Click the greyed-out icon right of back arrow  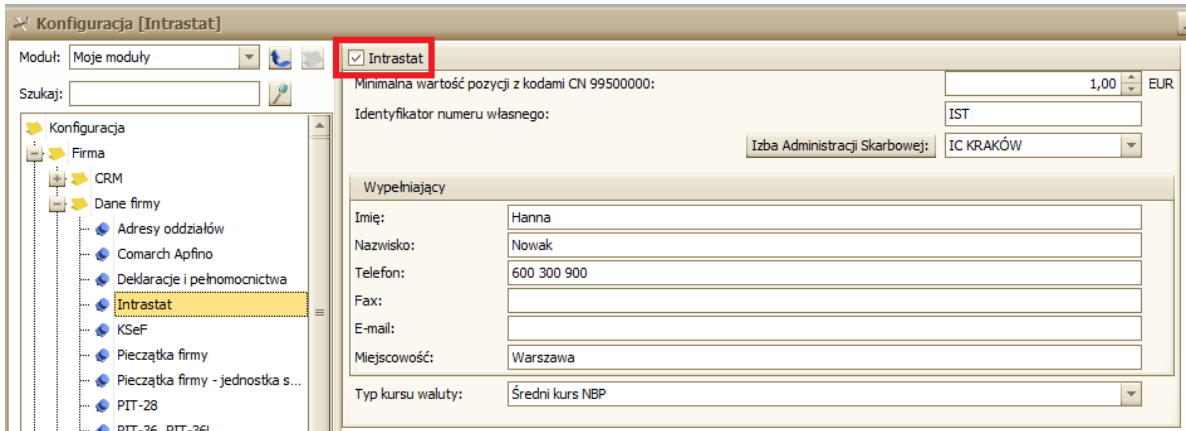click(313, 59)
